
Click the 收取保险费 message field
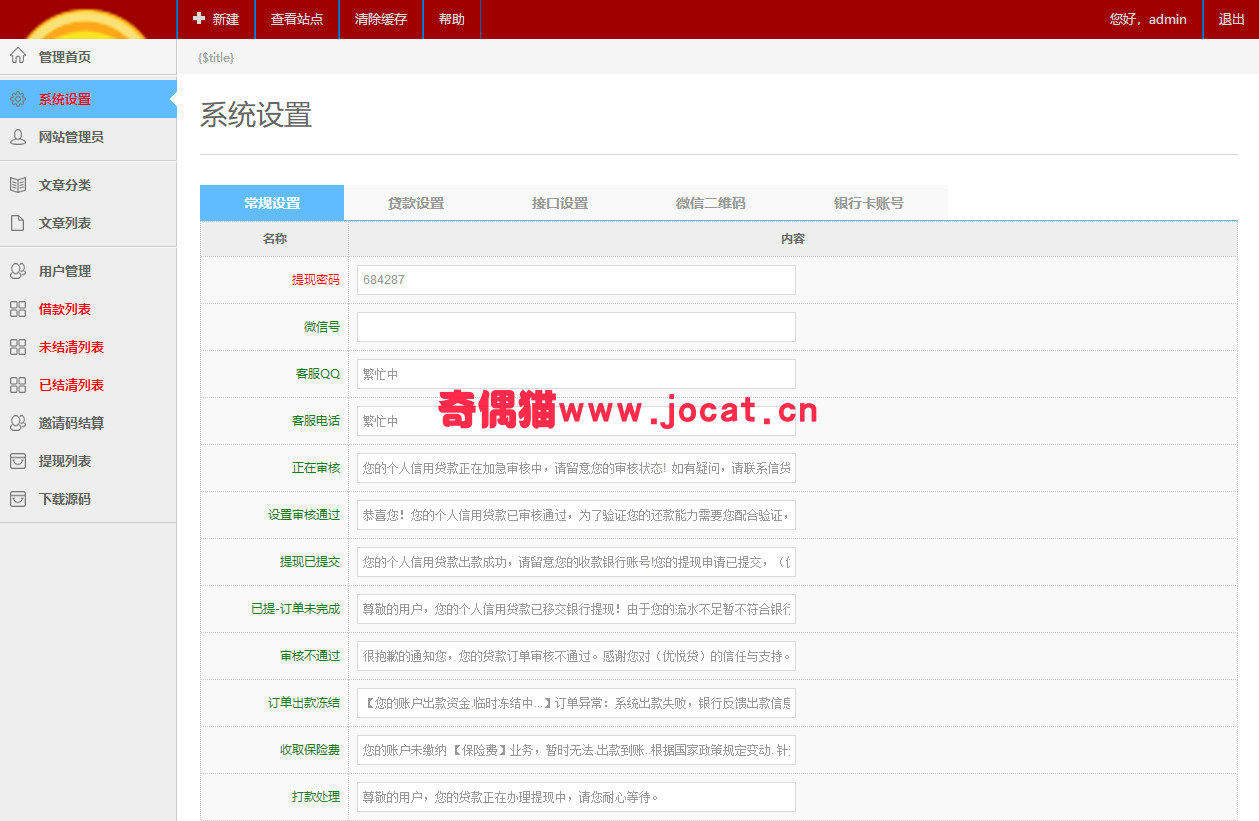[576, 750]
